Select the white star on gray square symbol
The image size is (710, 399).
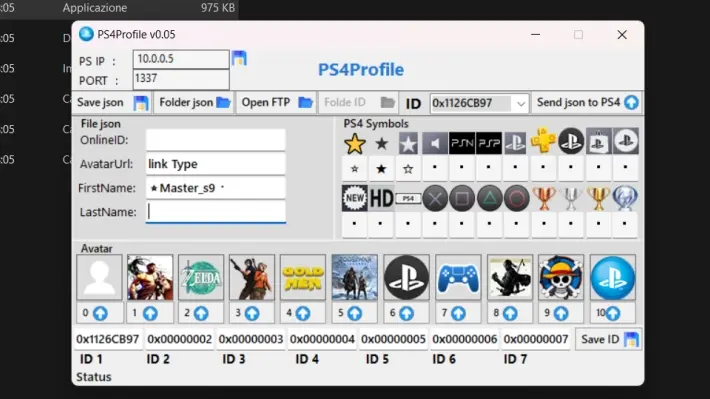(x=408, y=143)
